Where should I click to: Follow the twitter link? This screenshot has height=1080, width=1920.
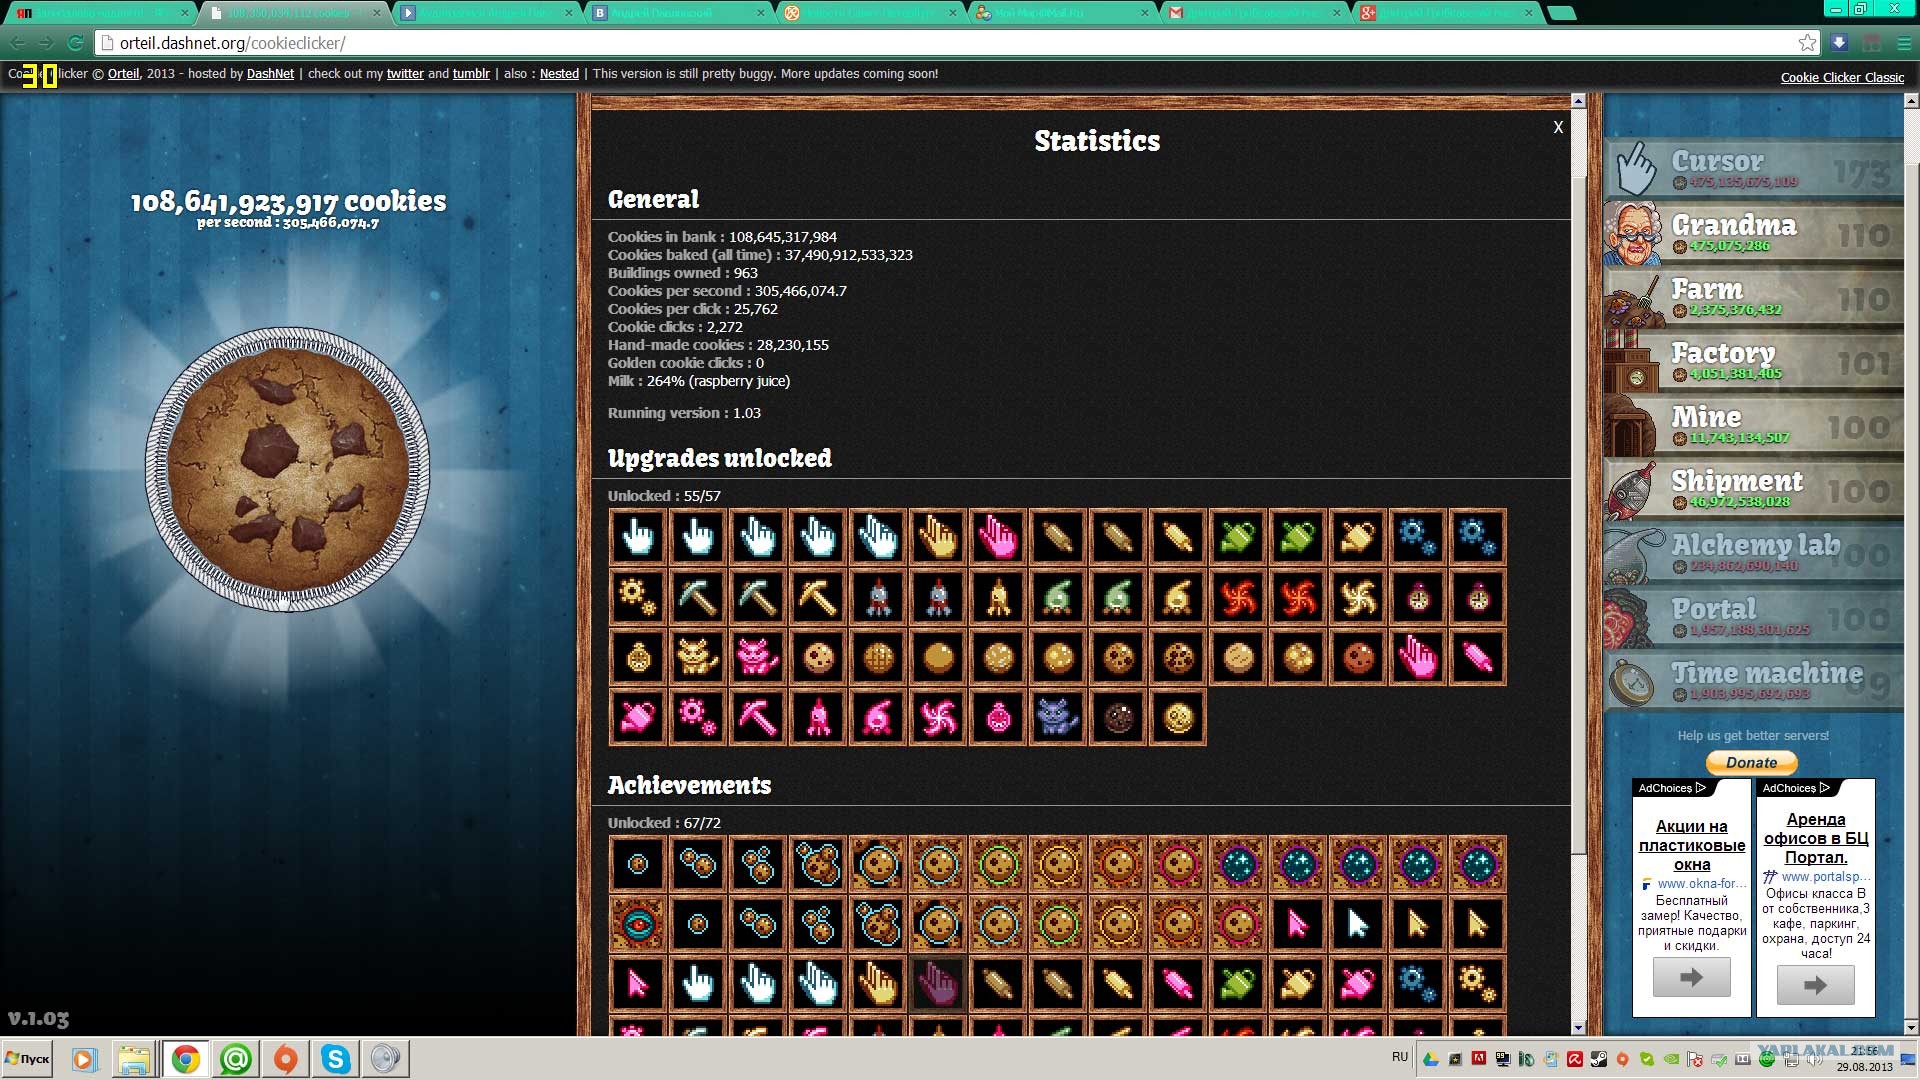point(405,74)
